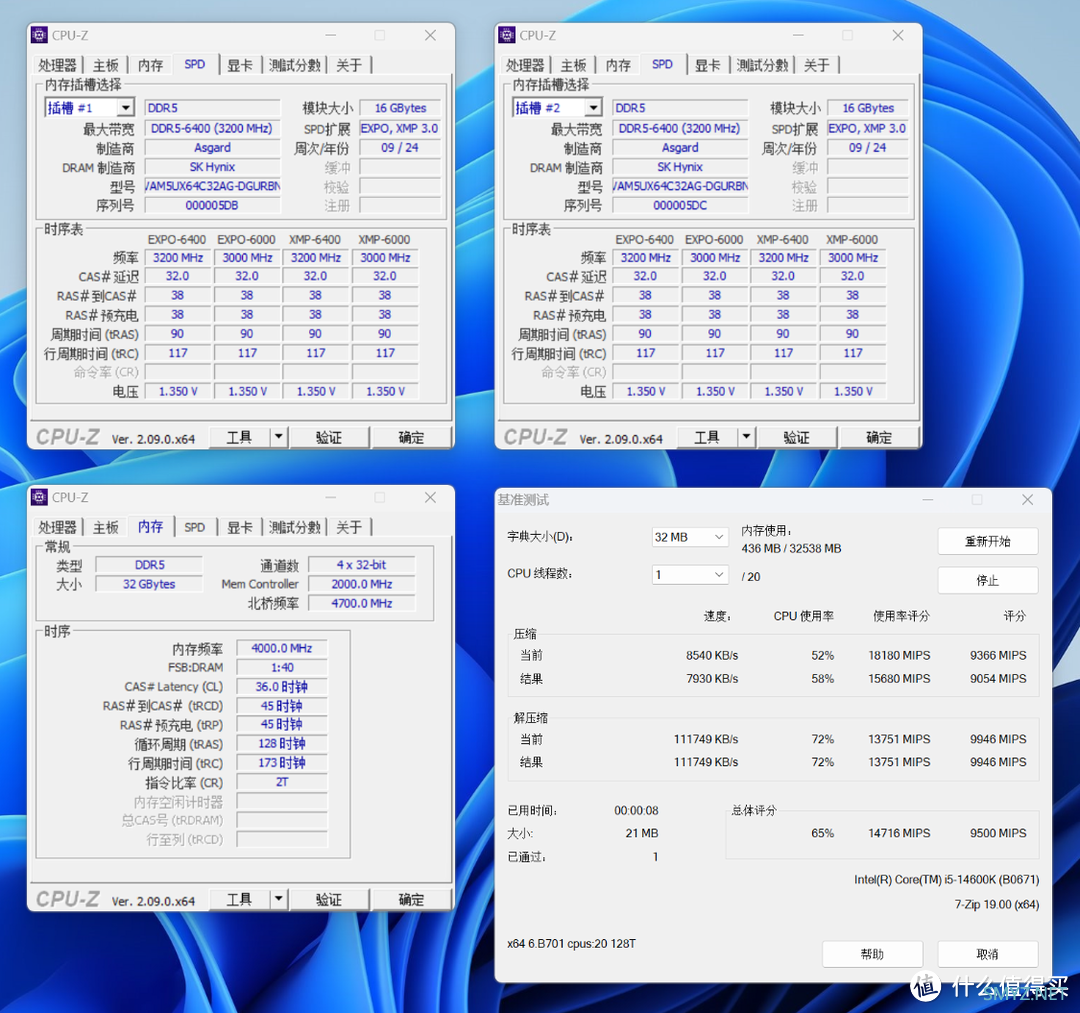Expand 工具 dropdown arrow in Memory tab window
The width and height of the screenshot is (1080, 1013).
click(x=278, y=899)
